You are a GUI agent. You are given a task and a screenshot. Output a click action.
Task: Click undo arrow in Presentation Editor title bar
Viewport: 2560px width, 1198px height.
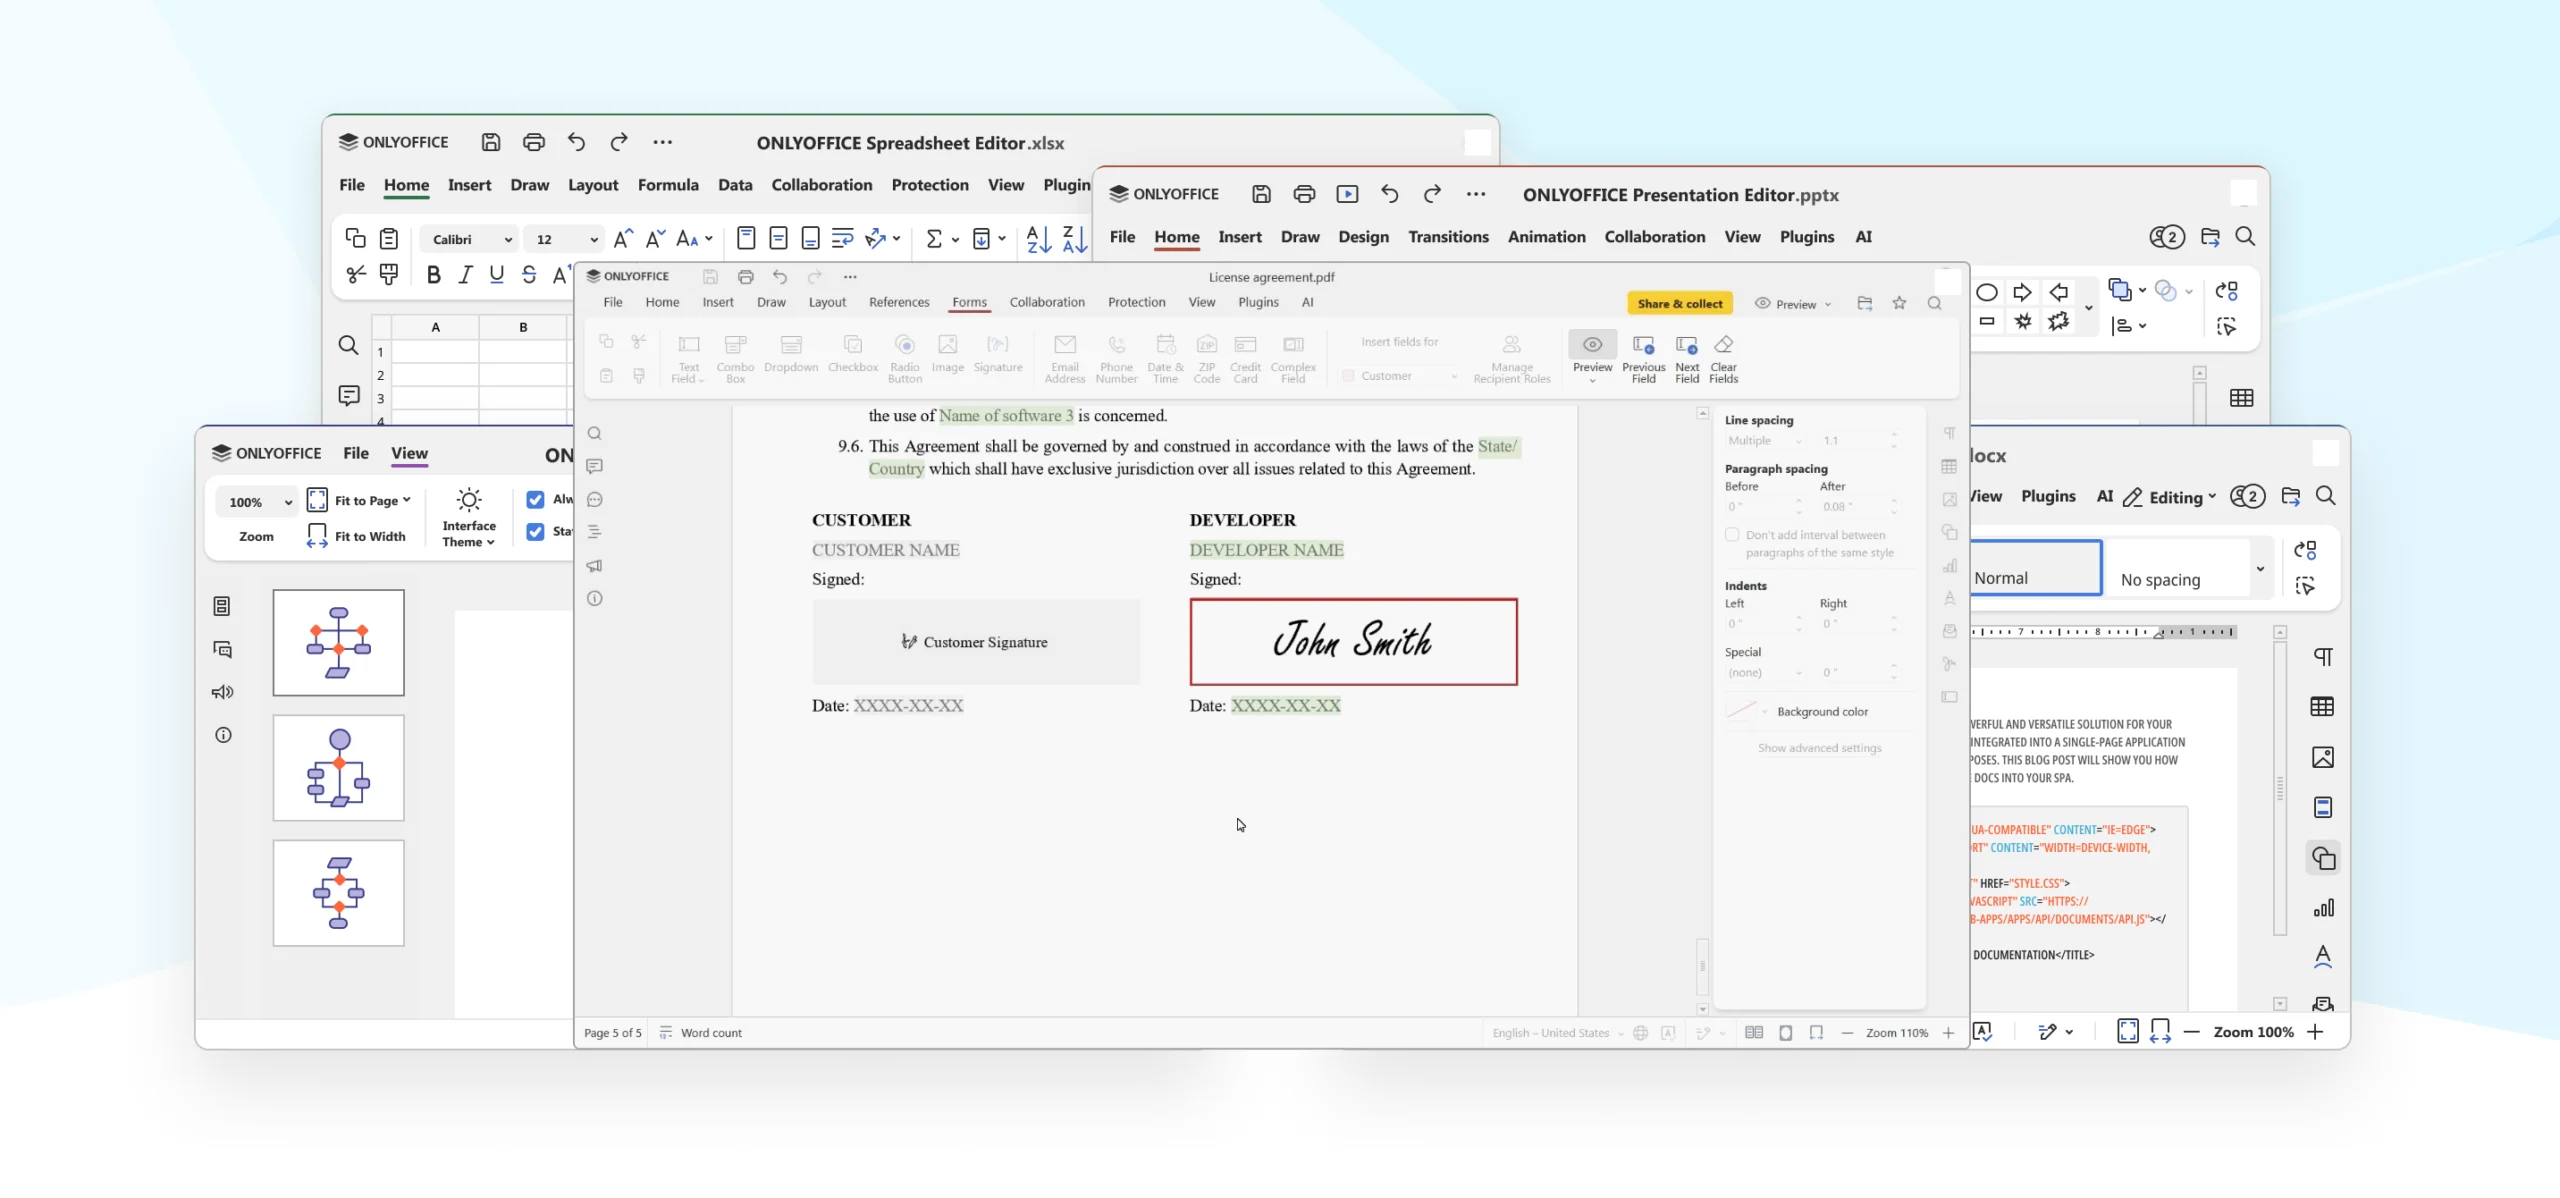click(x=1390, y=194)
